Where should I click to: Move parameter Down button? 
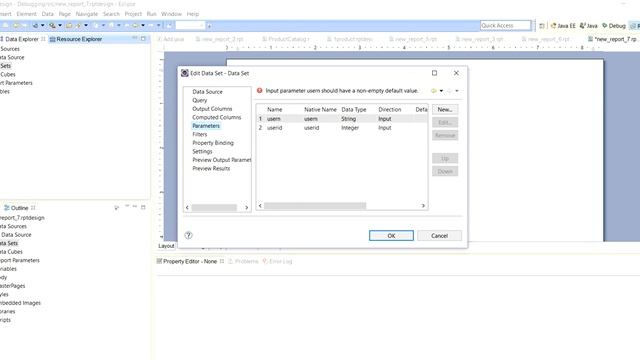(x=445, y=171)
